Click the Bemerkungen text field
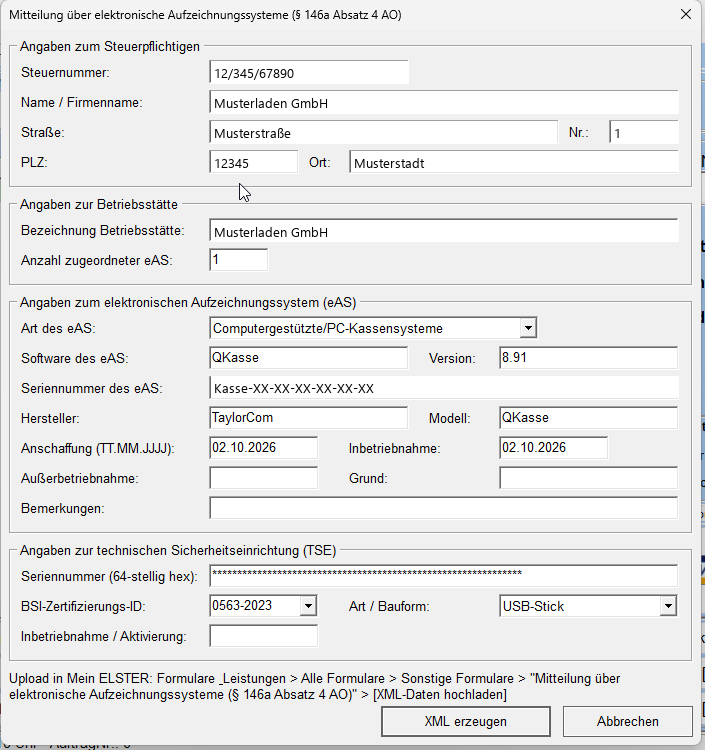705x750 pixels. [x=443, y=507]
